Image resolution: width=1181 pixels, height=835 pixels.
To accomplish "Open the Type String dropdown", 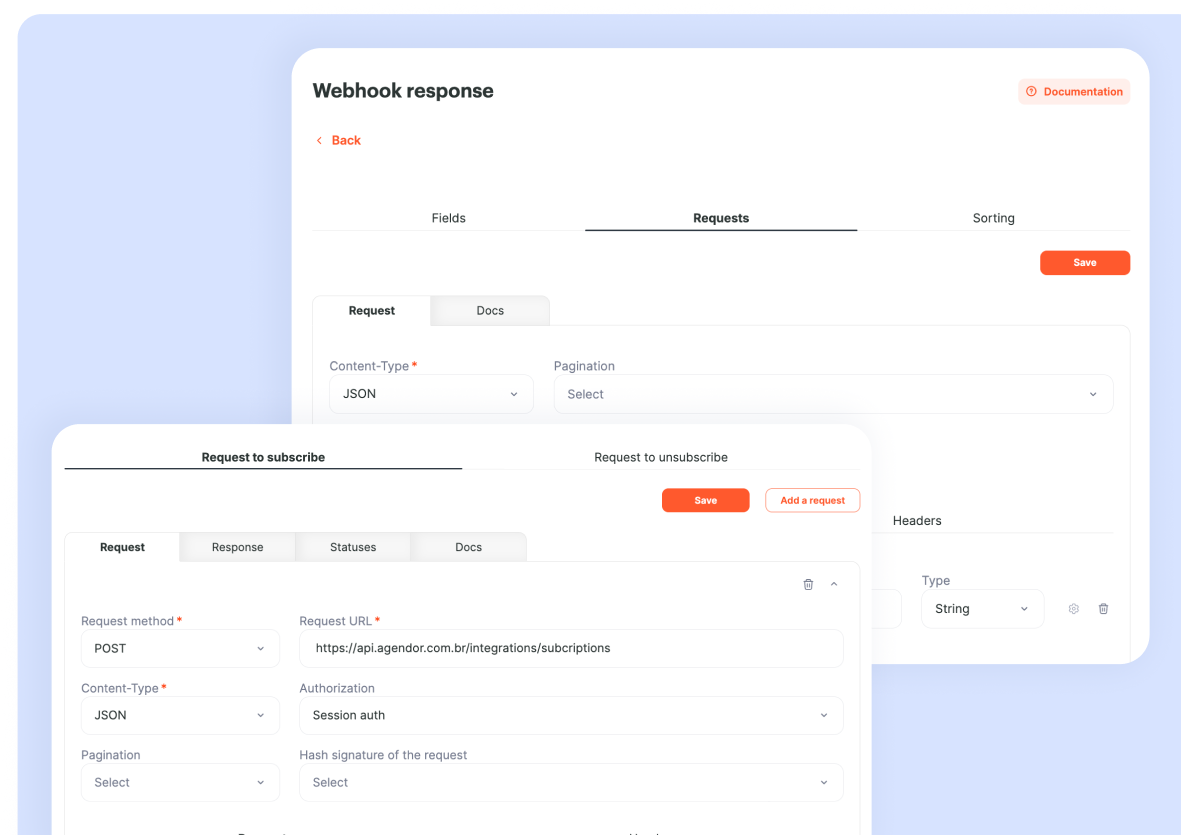I will pos(982,608).
